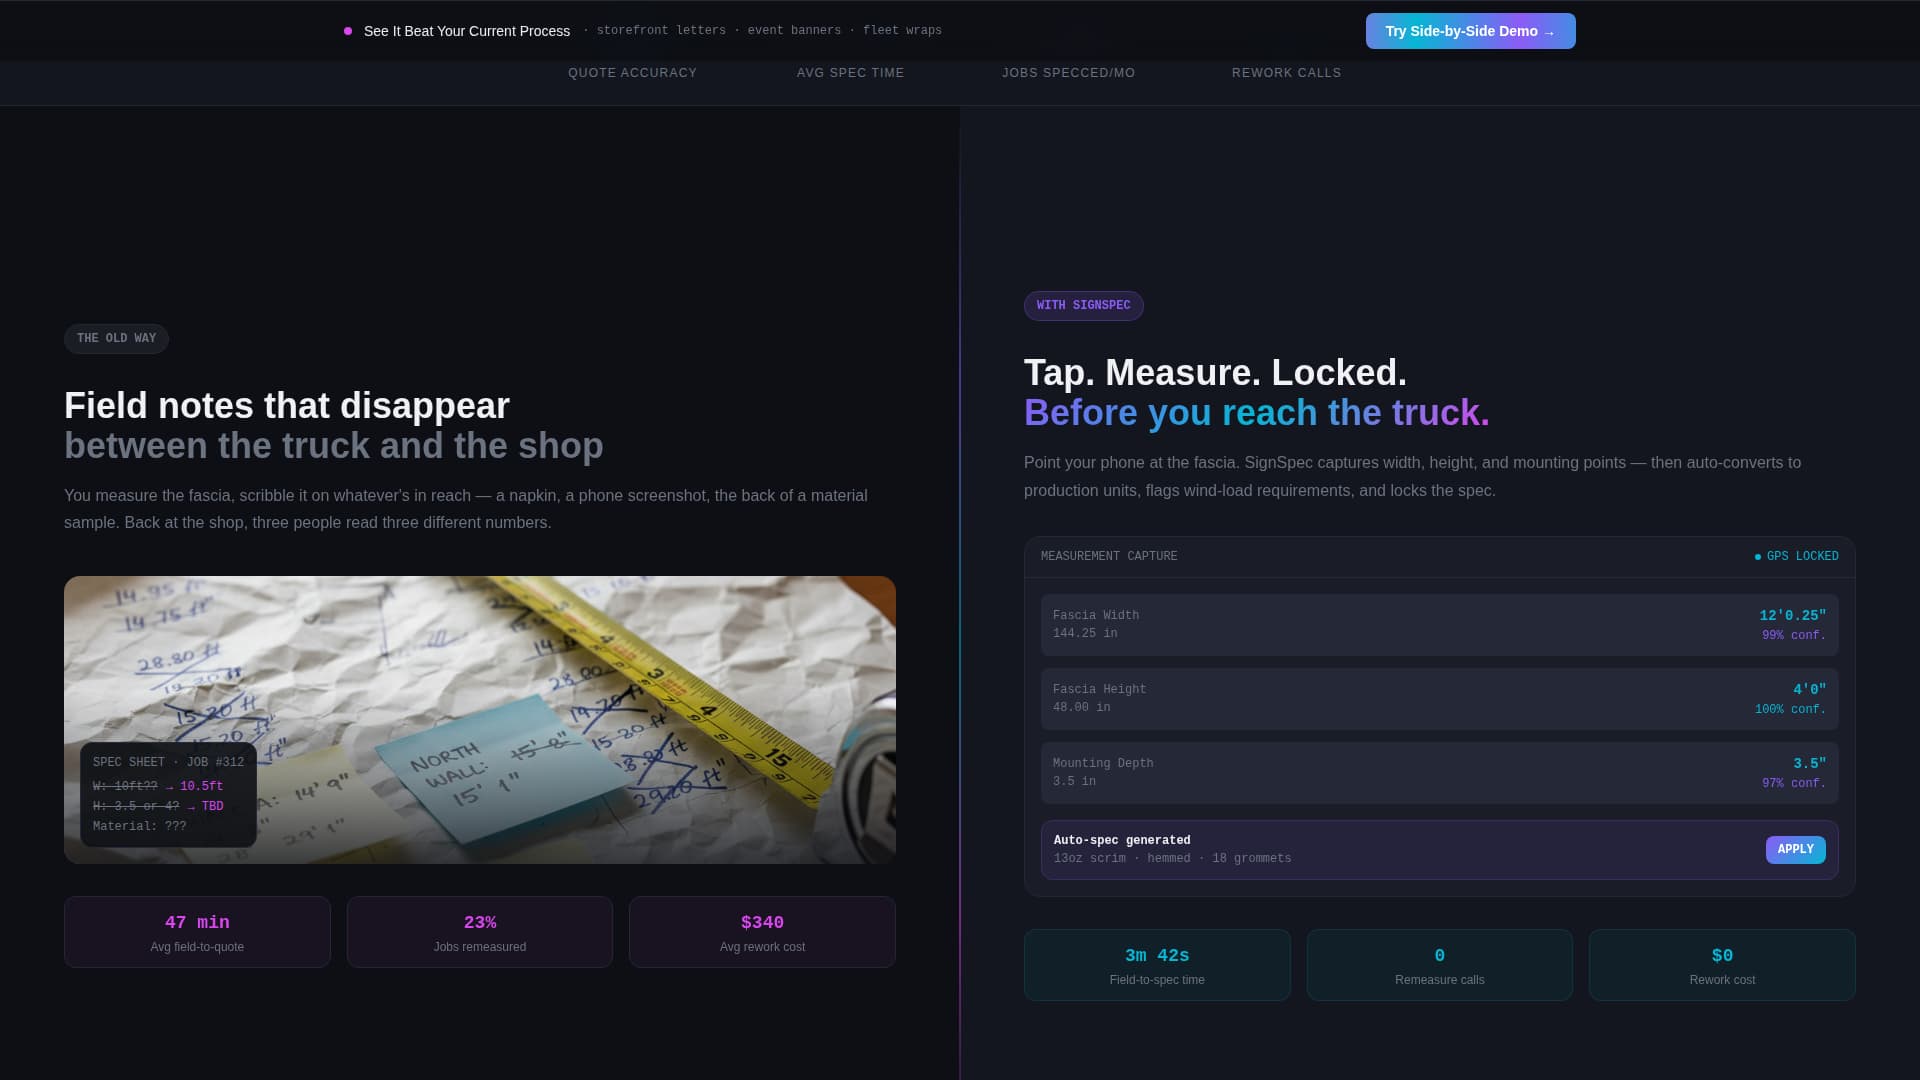The image size is (1920, 1080).
Task: Open the Fascia Width measurement row
Action: [1439, 625]
